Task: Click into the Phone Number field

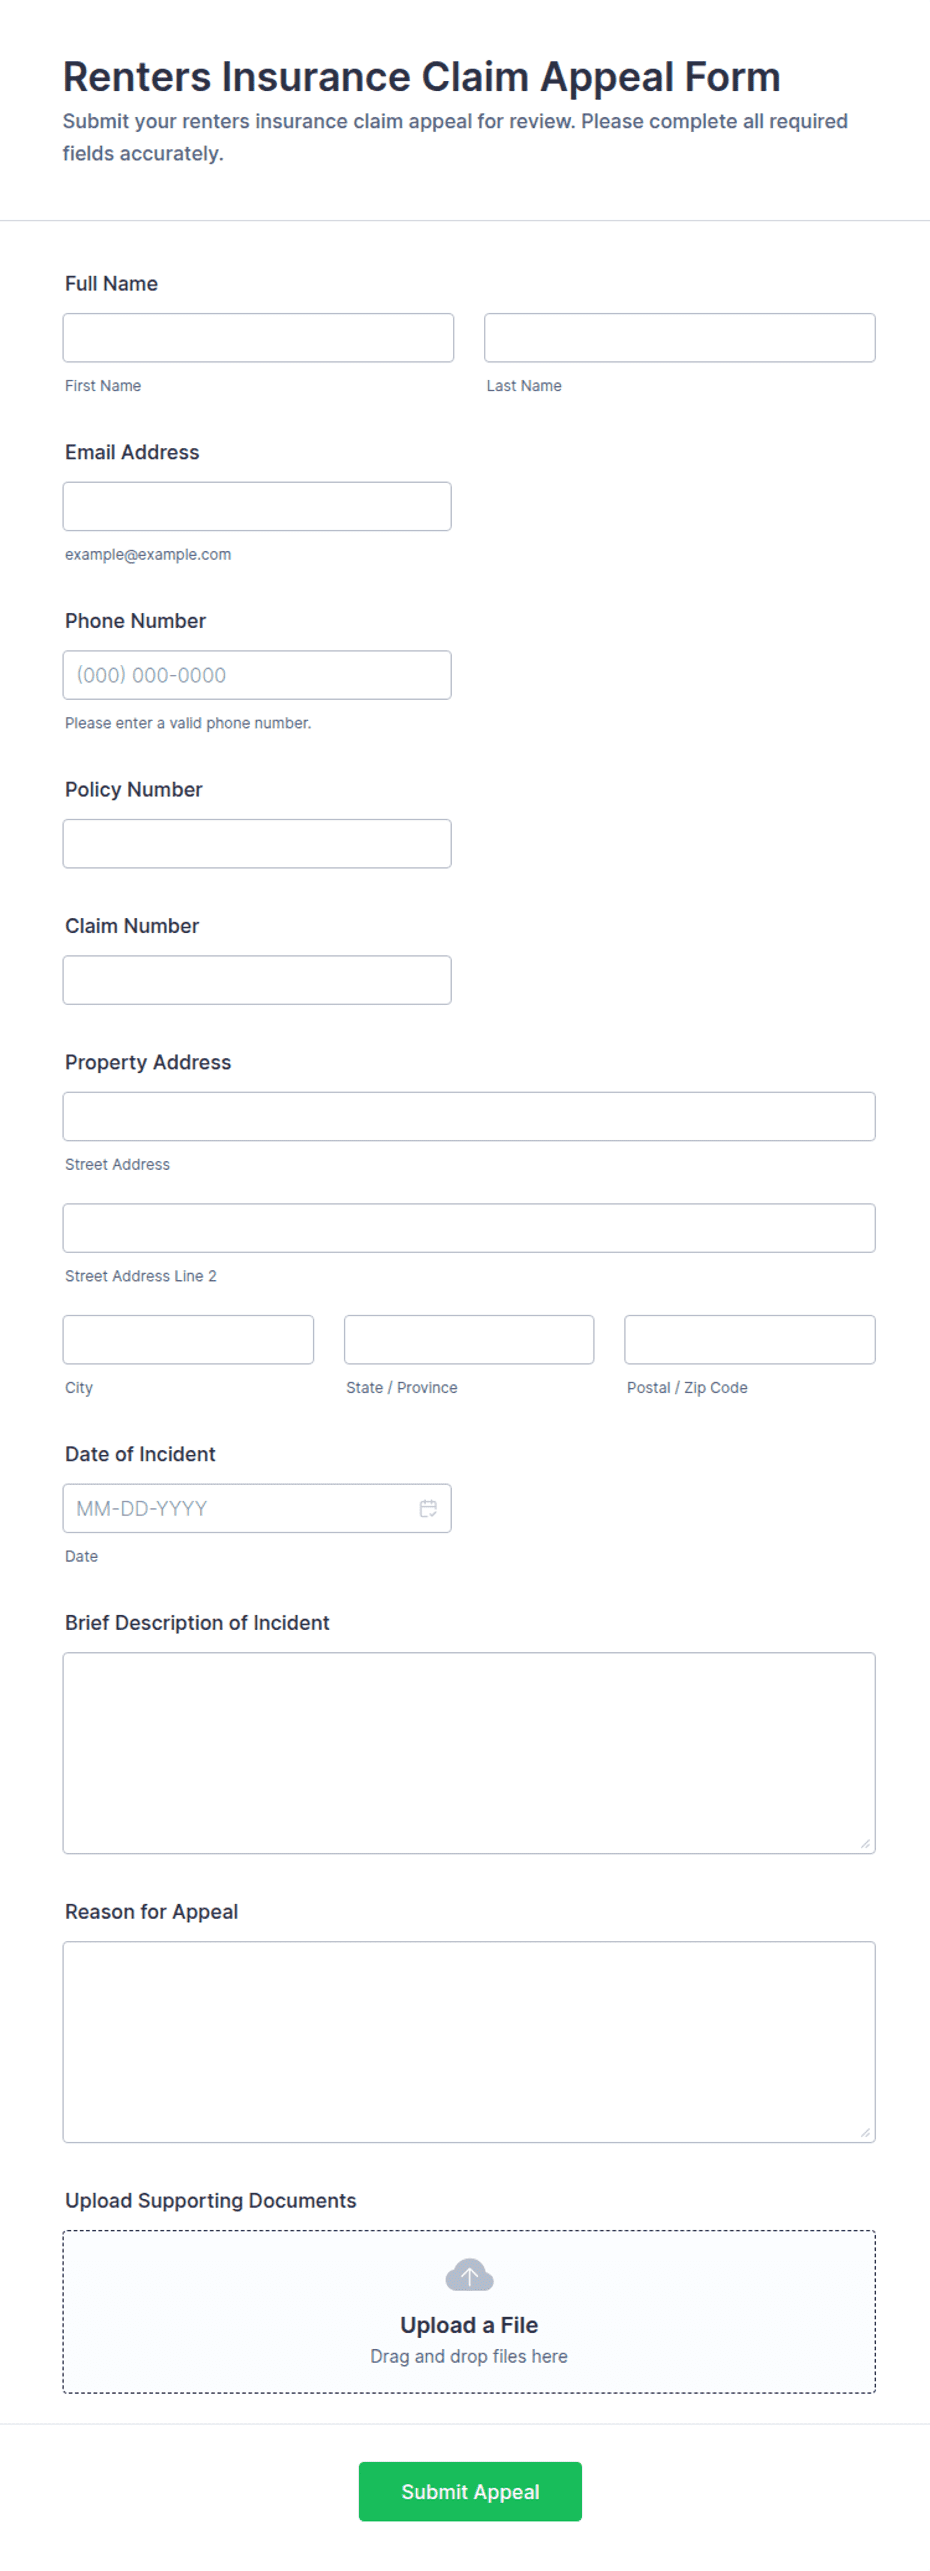Action: [257, 675]
